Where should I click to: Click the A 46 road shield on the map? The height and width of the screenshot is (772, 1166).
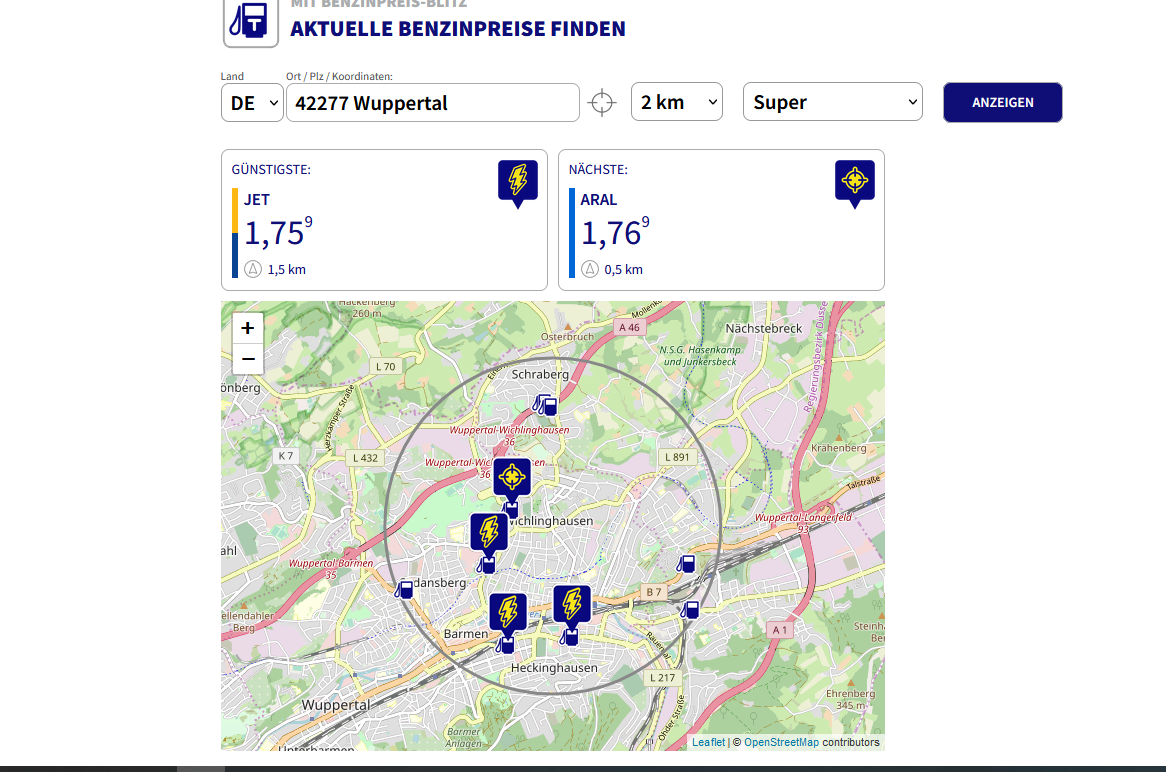629,327
